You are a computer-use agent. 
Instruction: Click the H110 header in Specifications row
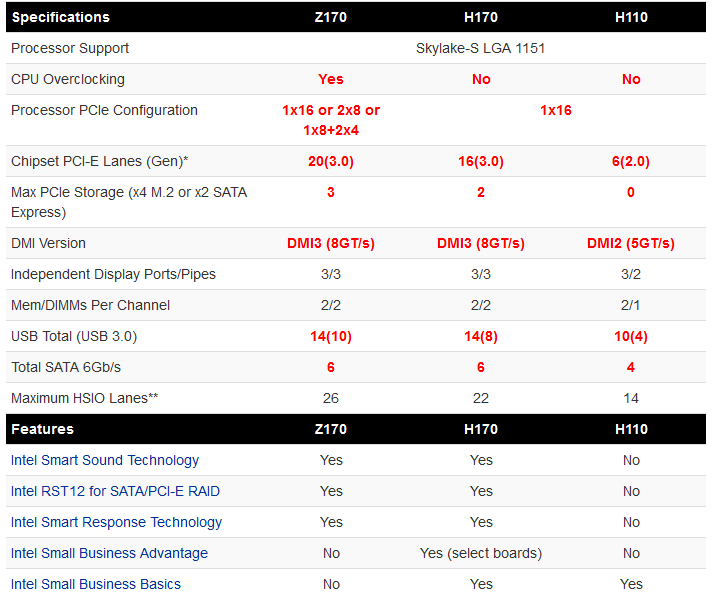coord(631,17)
